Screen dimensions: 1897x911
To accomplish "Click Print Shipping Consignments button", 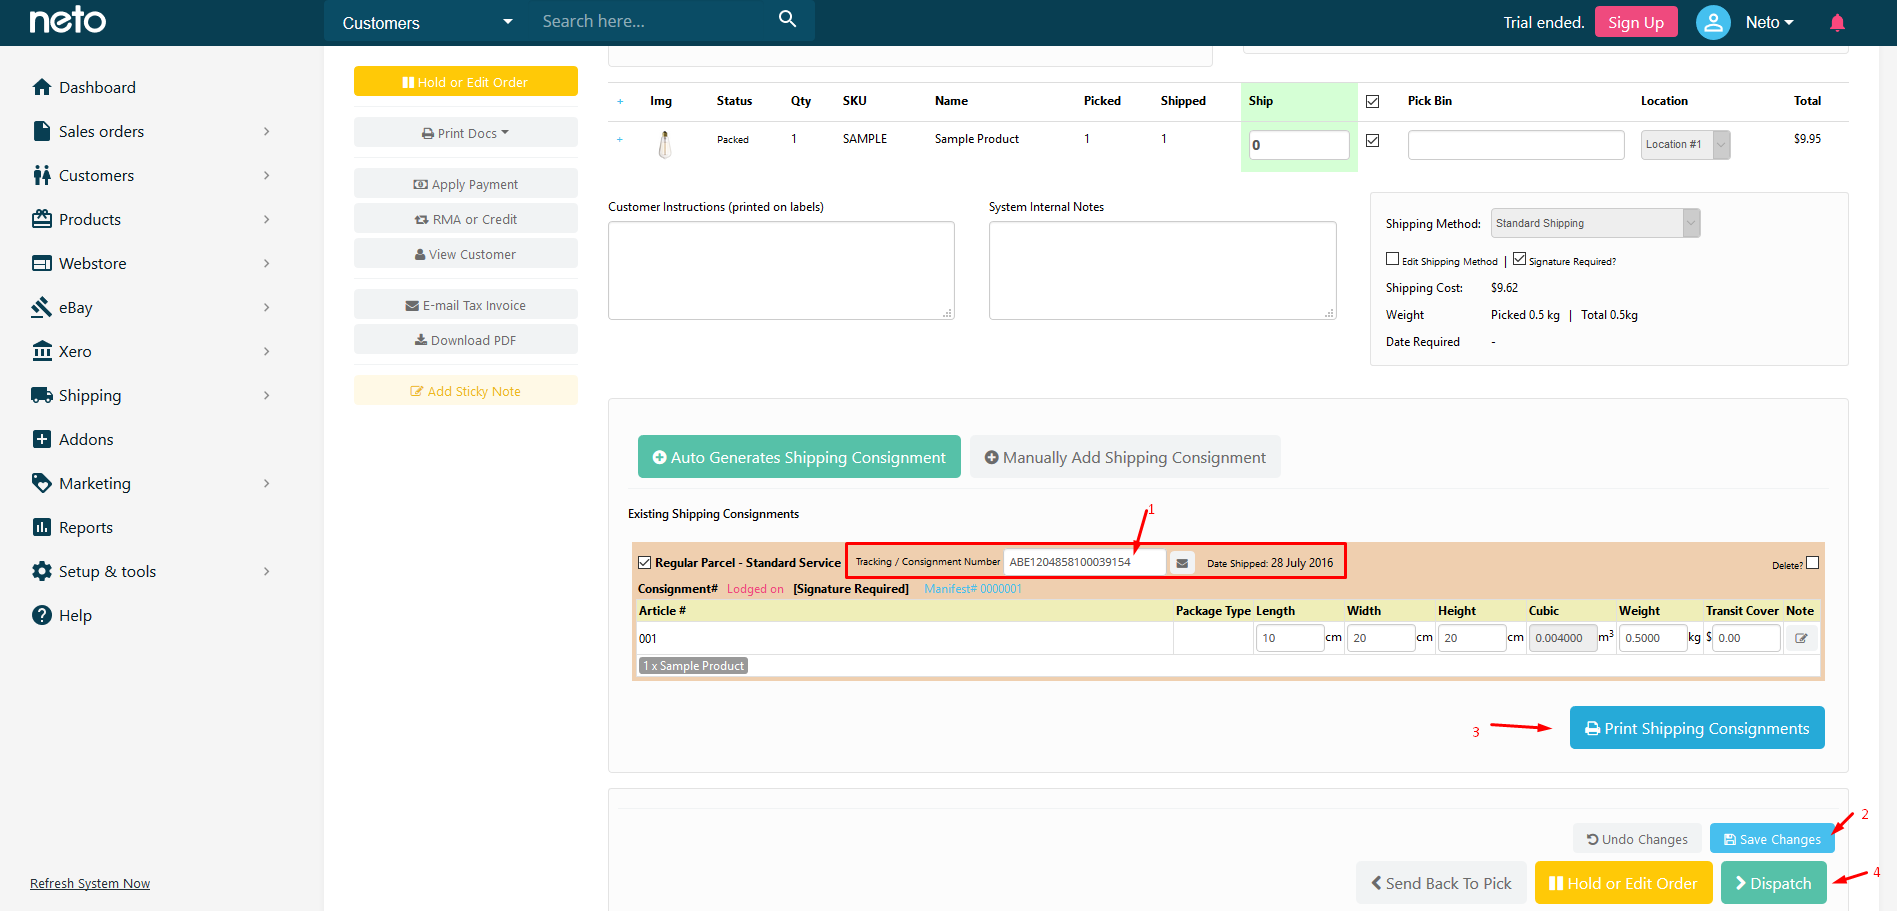I will [1696, 728].
